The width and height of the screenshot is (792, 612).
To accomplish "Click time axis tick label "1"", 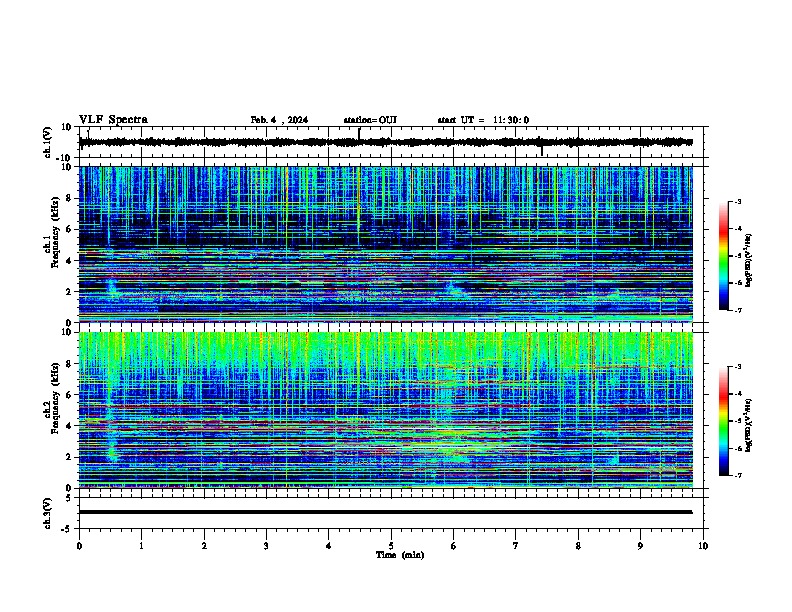I will point(141,546).
